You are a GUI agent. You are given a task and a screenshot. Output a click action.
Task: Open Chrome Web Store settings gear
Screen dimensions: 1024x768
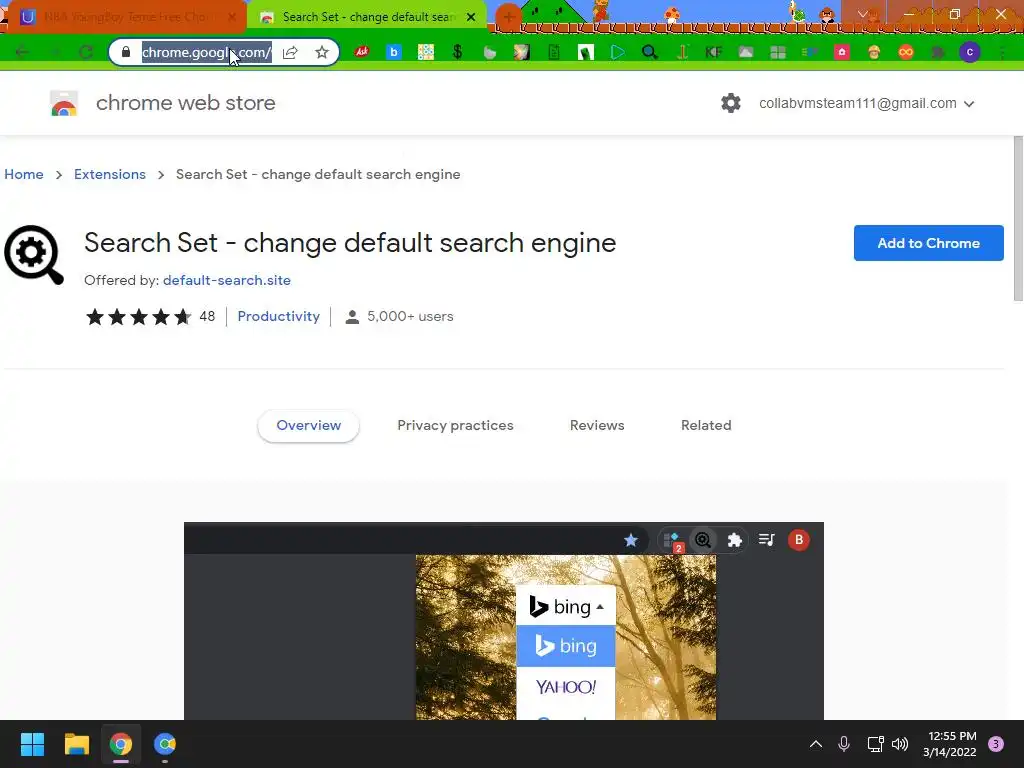731,103
